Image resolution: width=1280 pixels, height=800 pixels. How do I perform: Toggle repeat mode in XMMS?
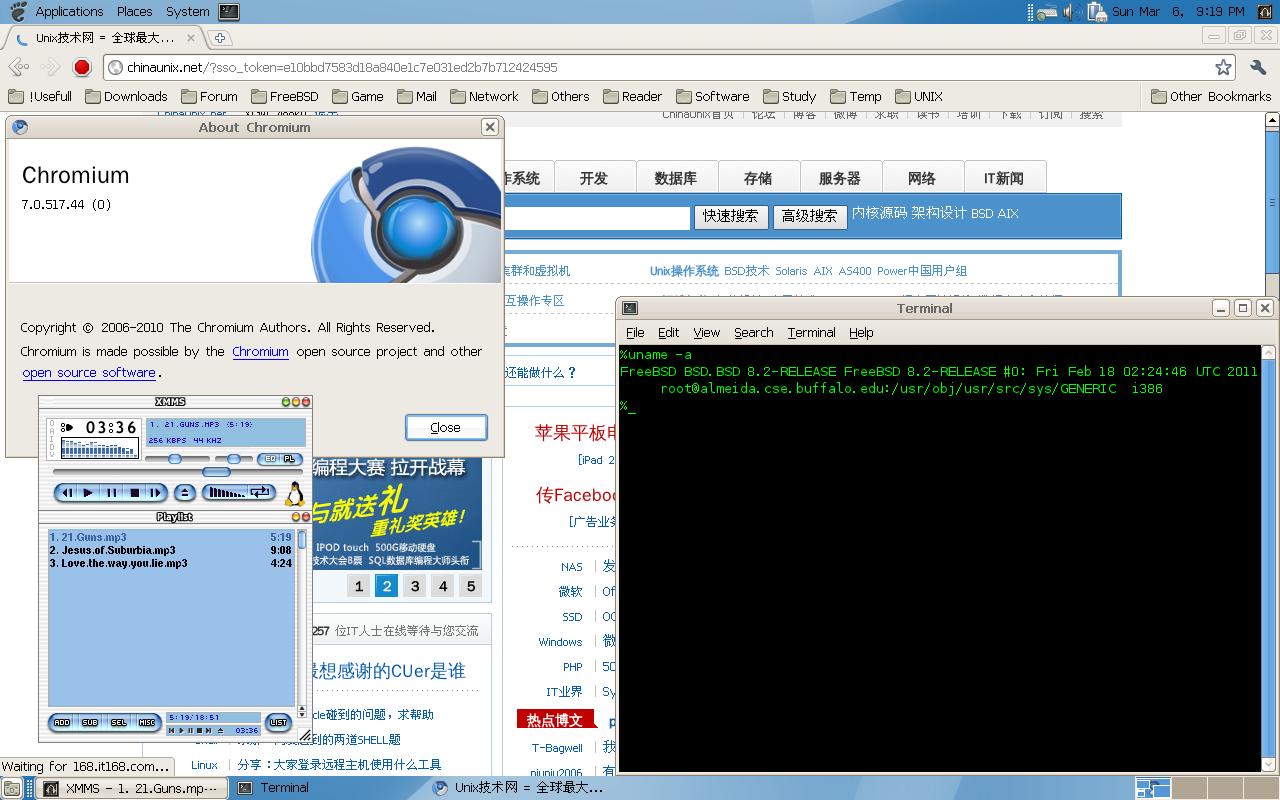pos(261,492)
